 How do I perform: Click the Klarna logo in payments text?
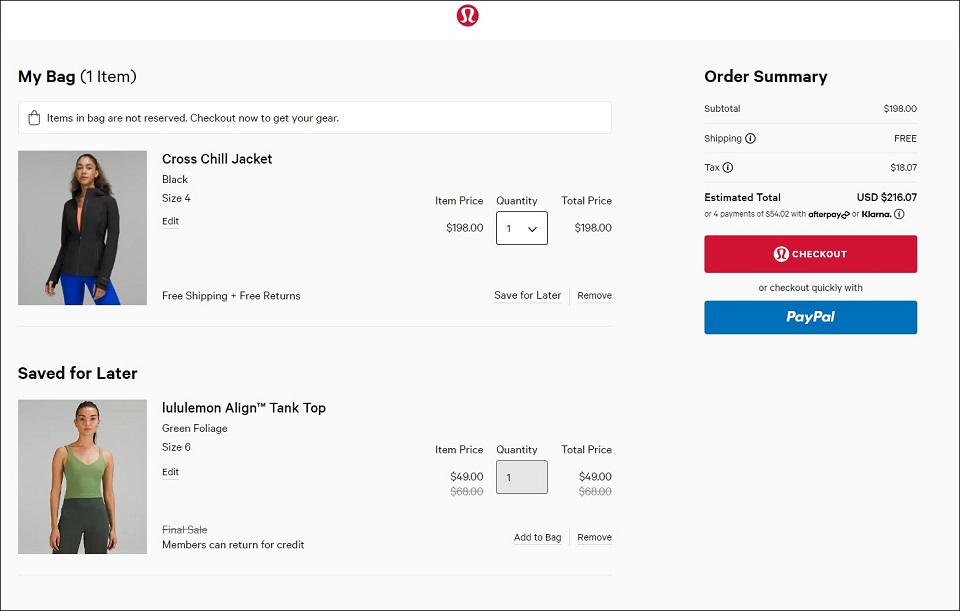[x=876, y=214]
